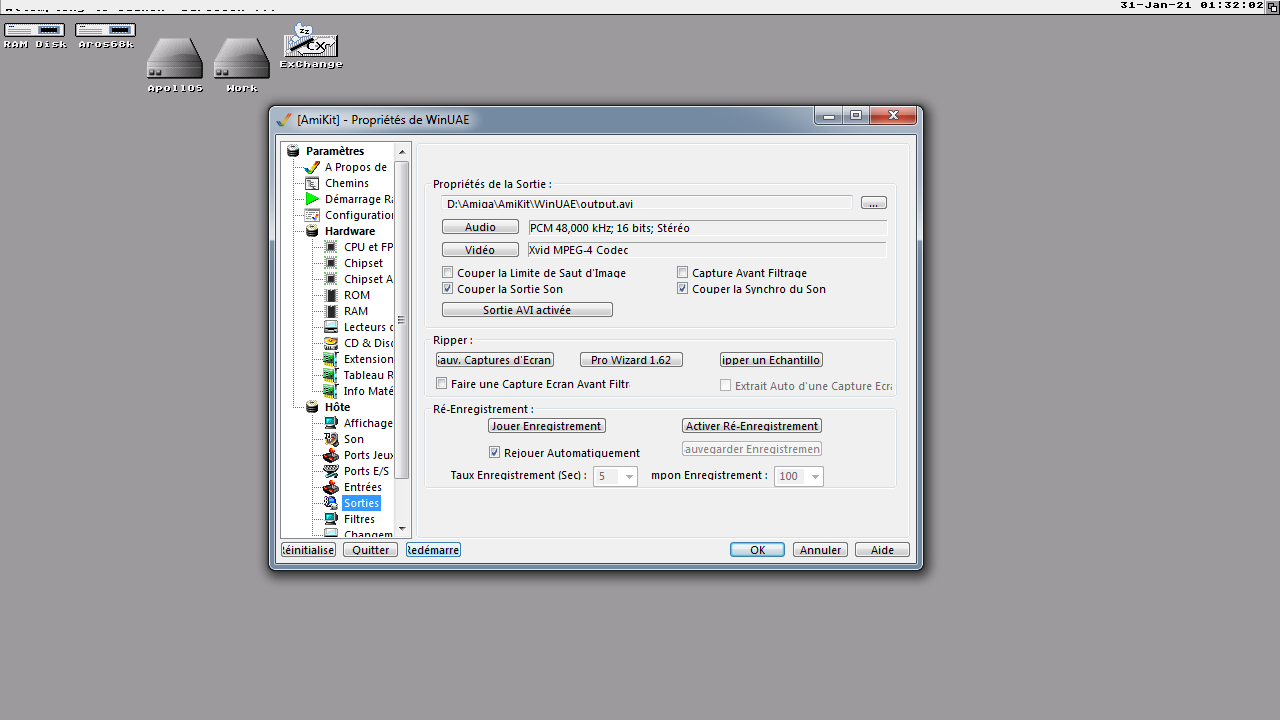The width and height of the screenshot is (1280, 720).
Task: Browse output file with ... button
Action: 874,203
